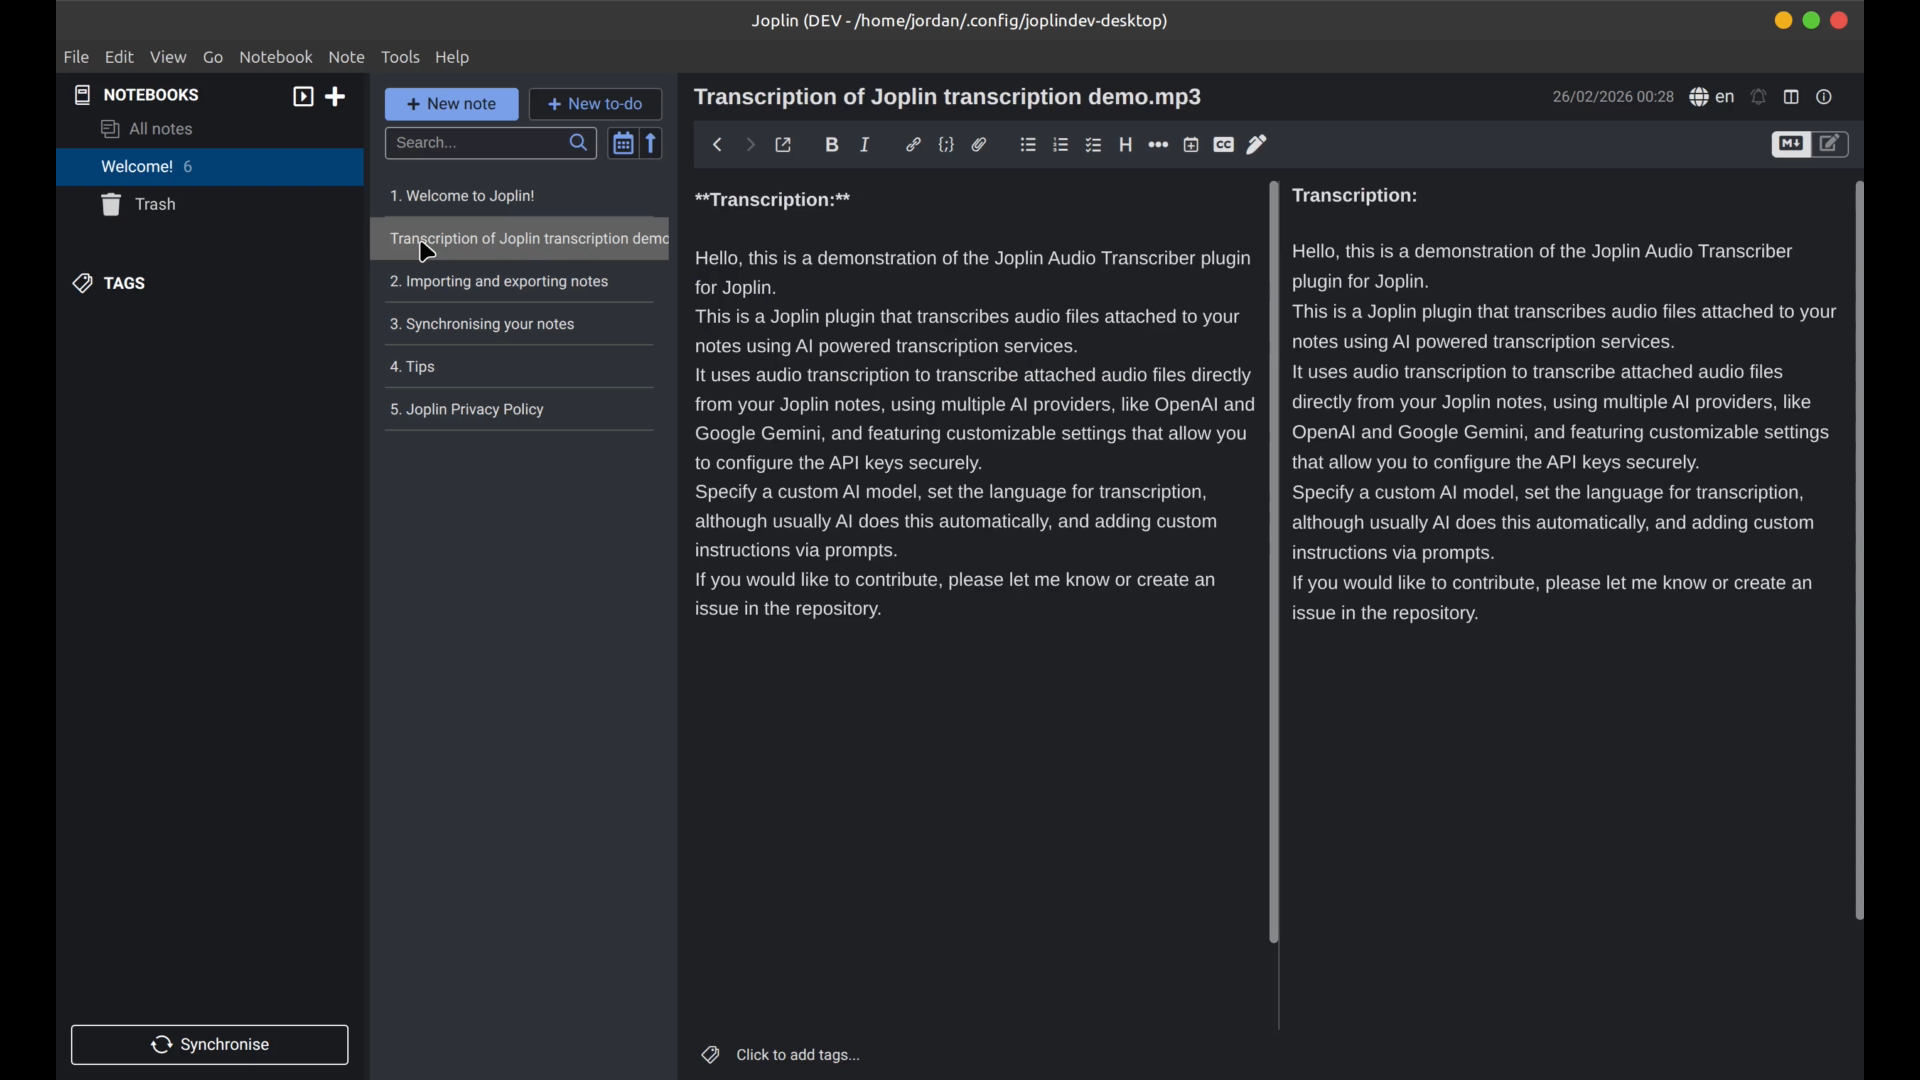Insert a code block

[947, 146]
